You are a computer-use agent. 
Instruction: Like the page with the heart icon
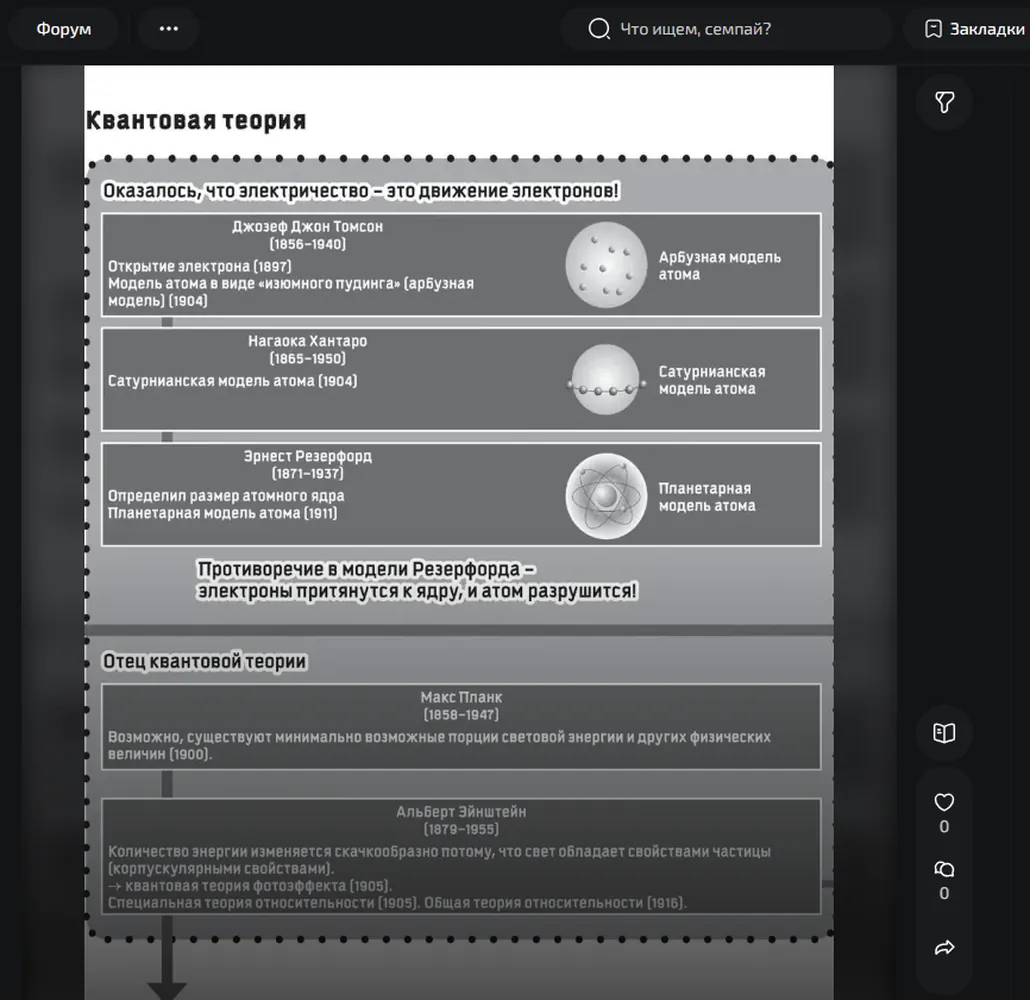tap(944, 802)
